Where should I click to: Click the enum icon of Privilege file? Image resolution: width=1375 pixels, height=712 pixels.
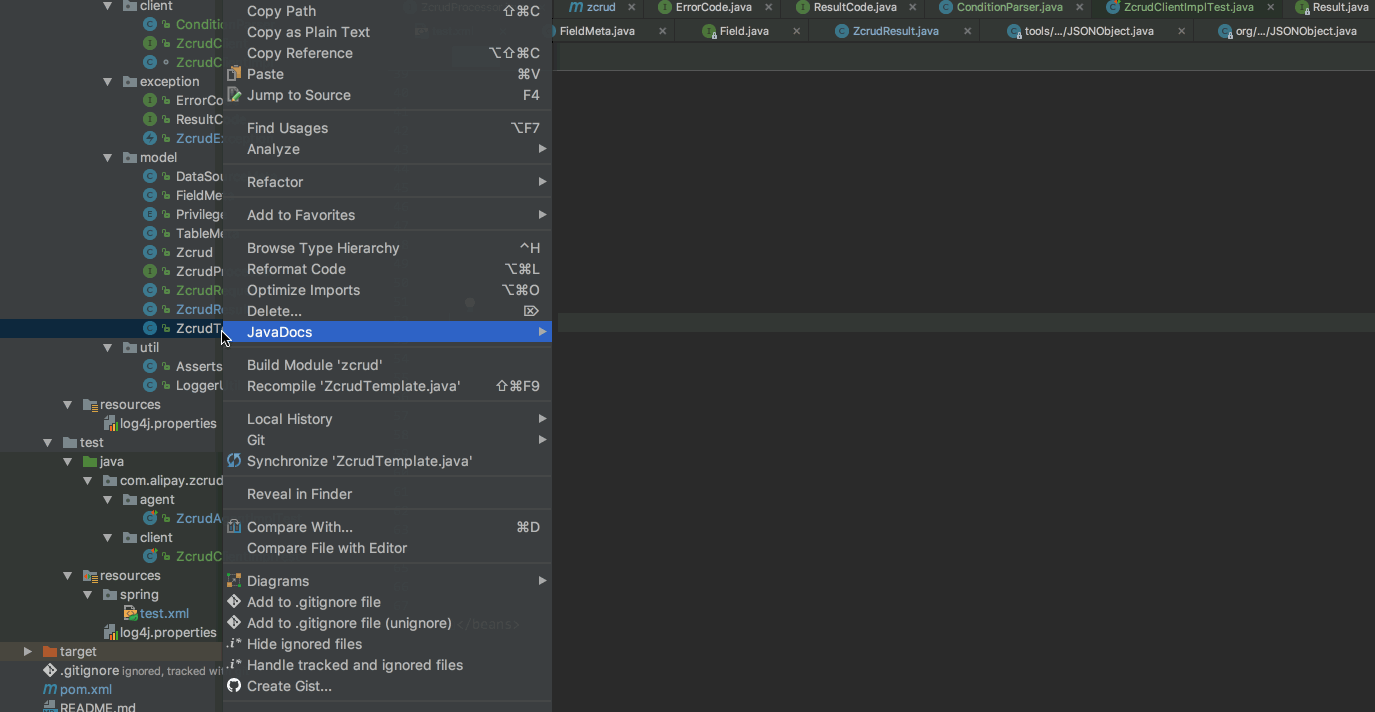(x=150, y=214)
